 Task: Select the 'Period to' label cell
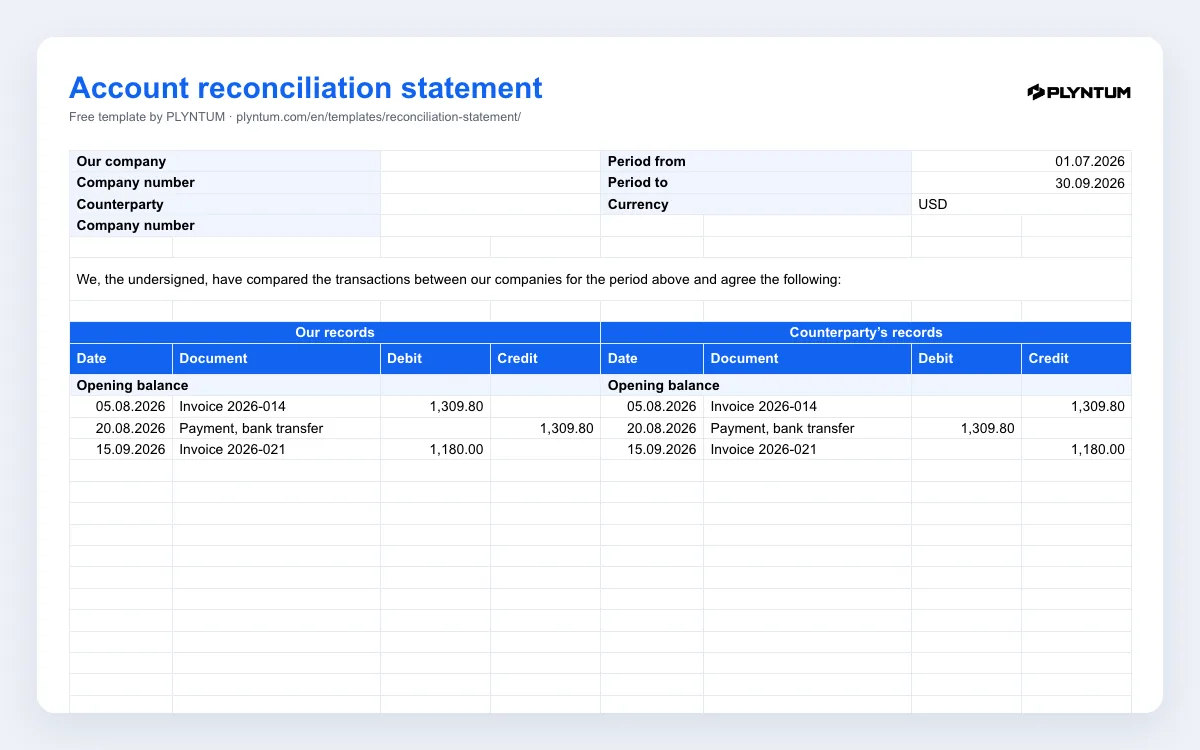pos(756,183)
